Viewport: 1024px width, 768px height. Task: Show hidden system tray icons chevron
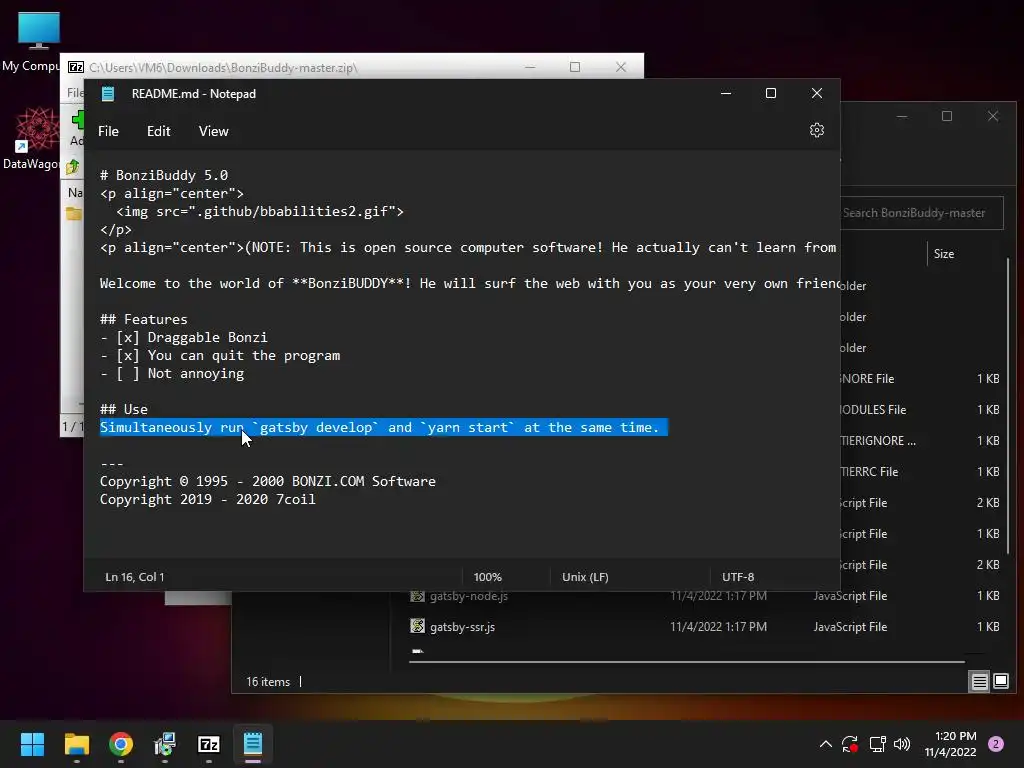(x=825, y=744)
